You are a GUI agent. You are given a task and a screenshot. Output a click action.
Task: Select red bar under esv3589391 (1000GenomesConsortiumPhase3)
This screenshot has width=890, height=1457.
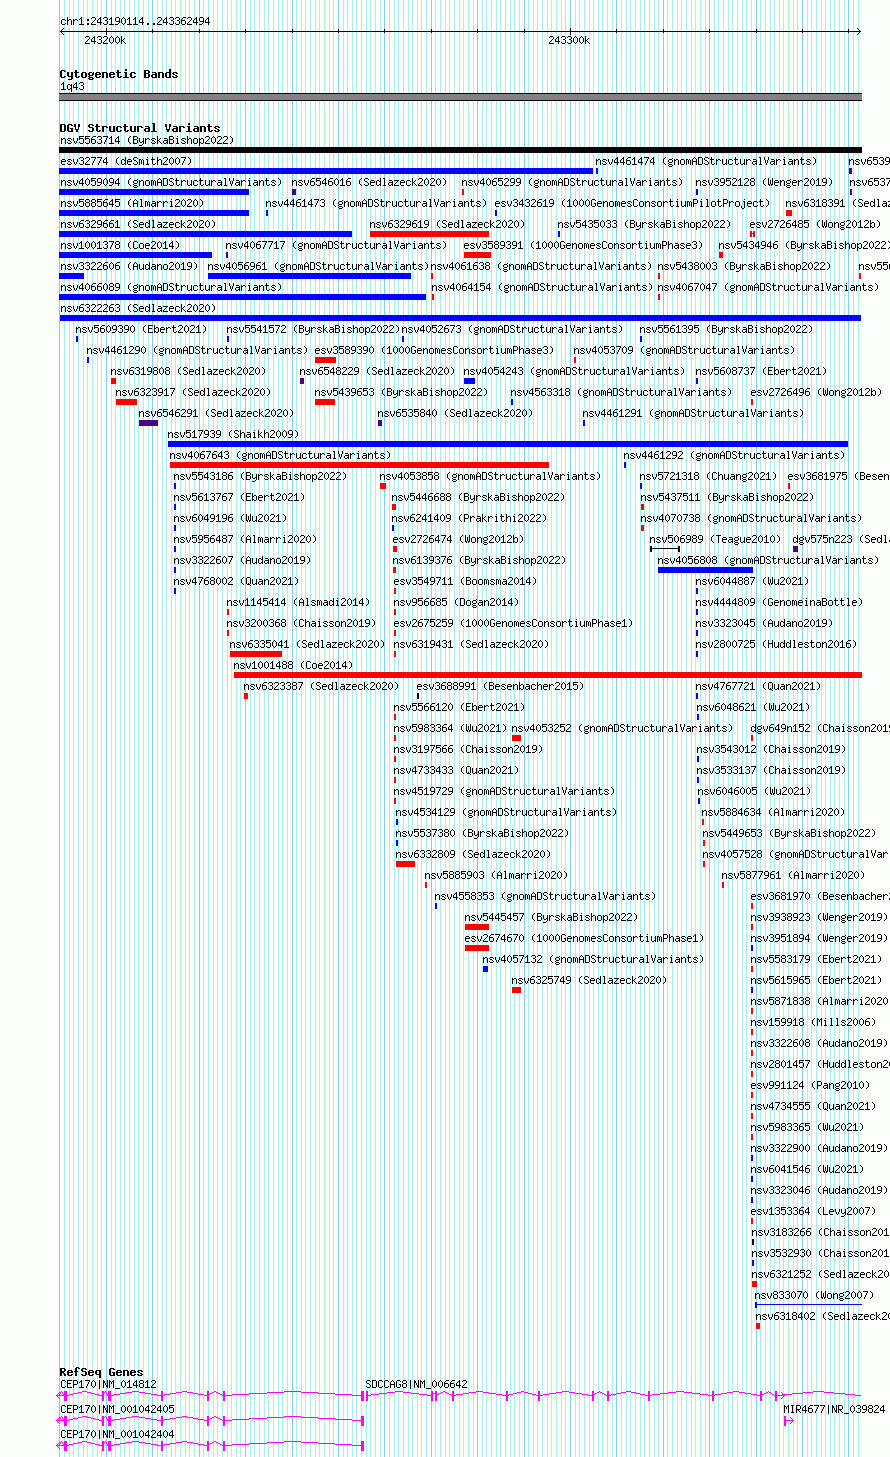click(x=477, y=255)
